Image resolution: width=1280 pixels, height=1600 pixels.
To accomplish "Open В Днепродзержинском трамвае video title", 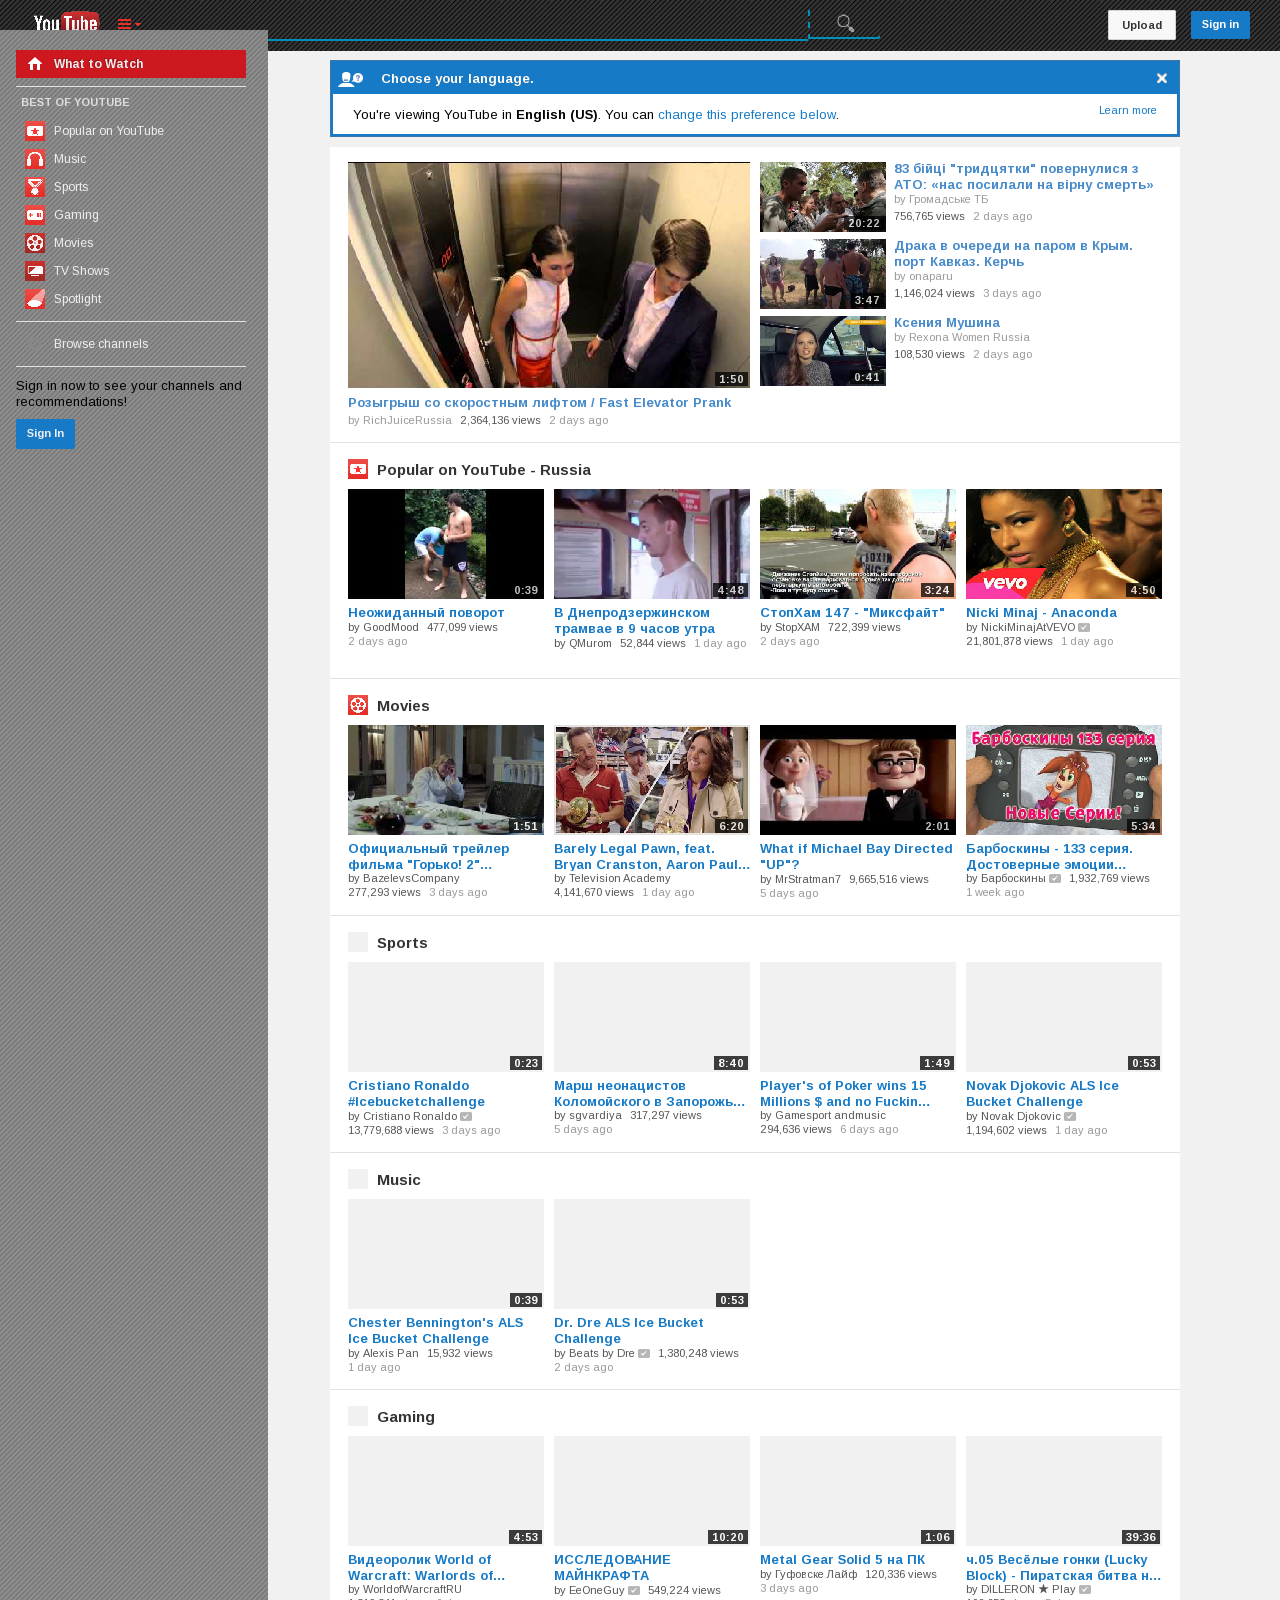I will 635,621.
